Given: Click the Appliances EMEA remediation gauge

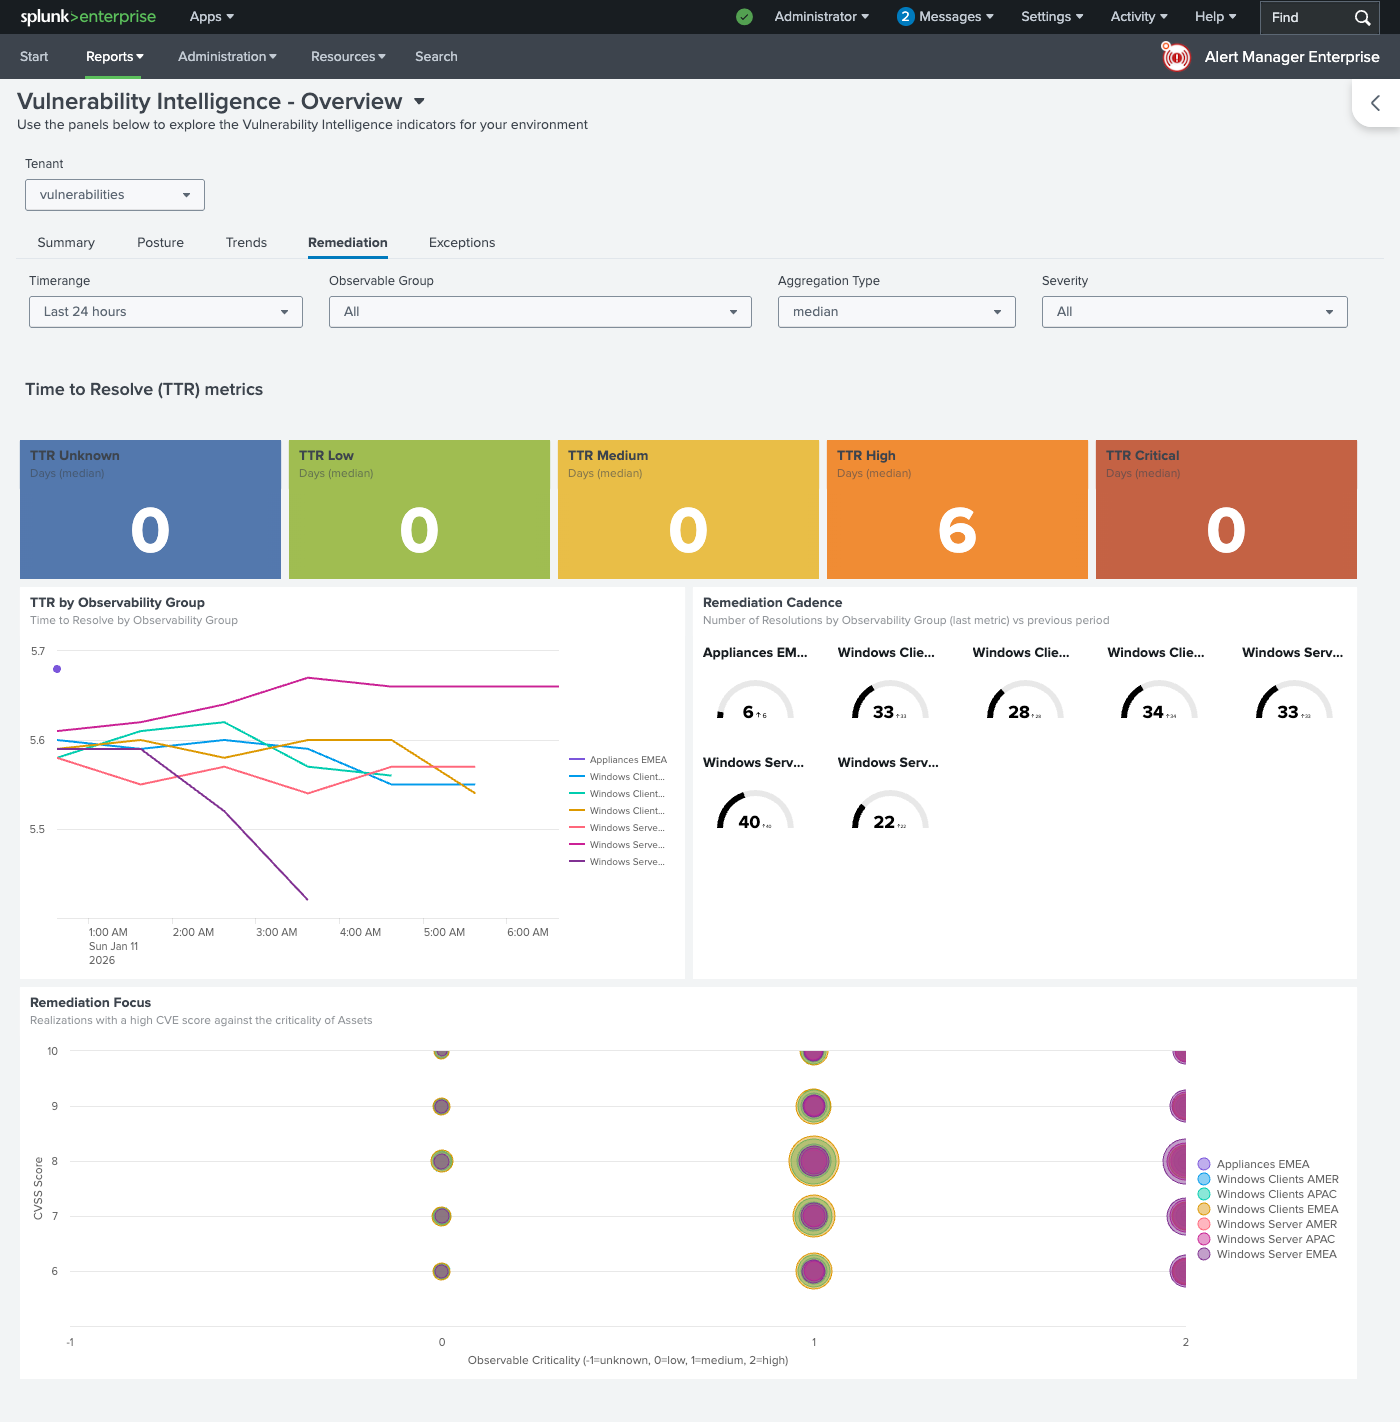Looking at the screenshot, I should [x=755, y=700].
